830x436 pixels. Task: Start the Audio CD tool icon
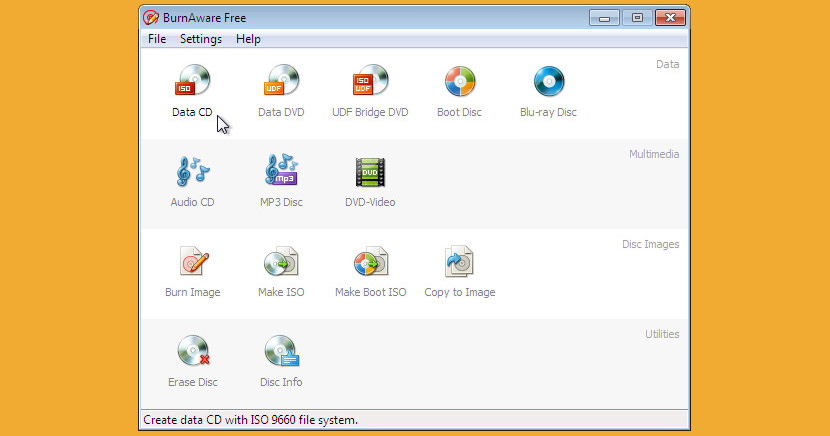[193, 171]
